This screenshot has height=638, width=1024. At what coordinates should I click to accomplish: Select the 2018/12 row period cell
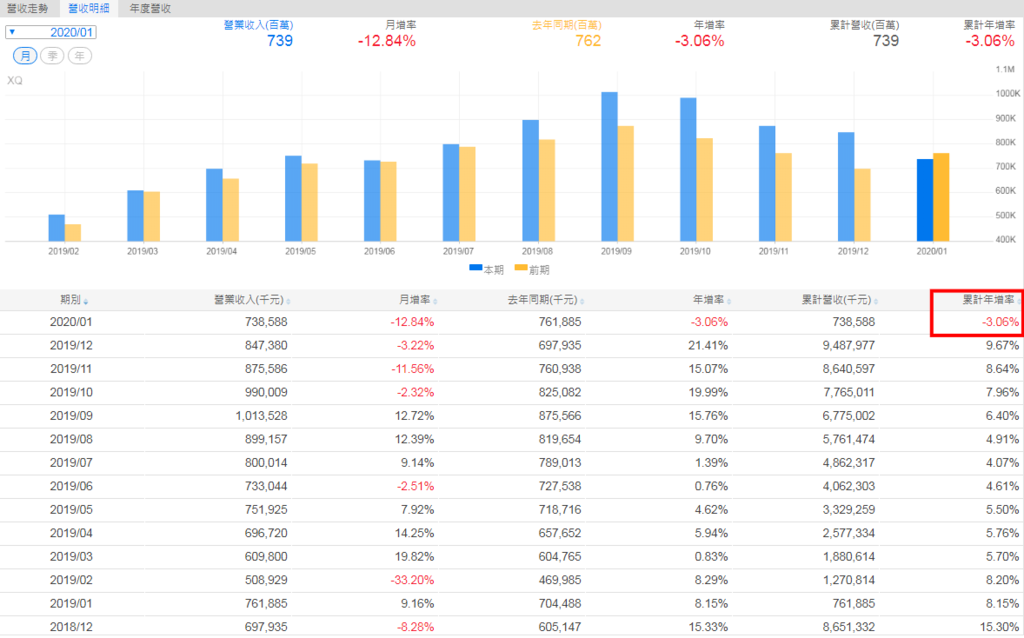[x=71, y=627]
